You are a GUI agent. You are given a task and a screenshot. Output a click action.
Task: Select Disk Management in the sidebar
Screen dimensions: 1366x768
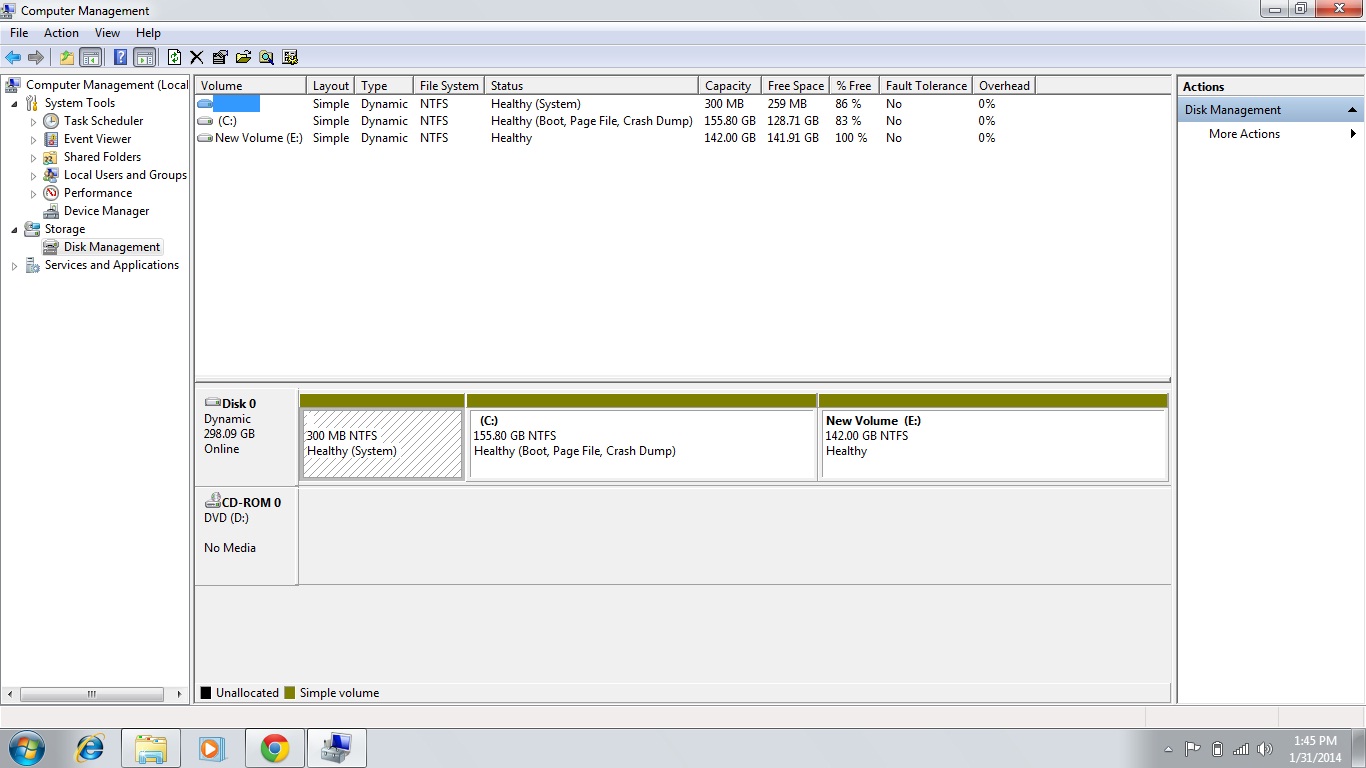pyautogui.click(x=109, y=247)
